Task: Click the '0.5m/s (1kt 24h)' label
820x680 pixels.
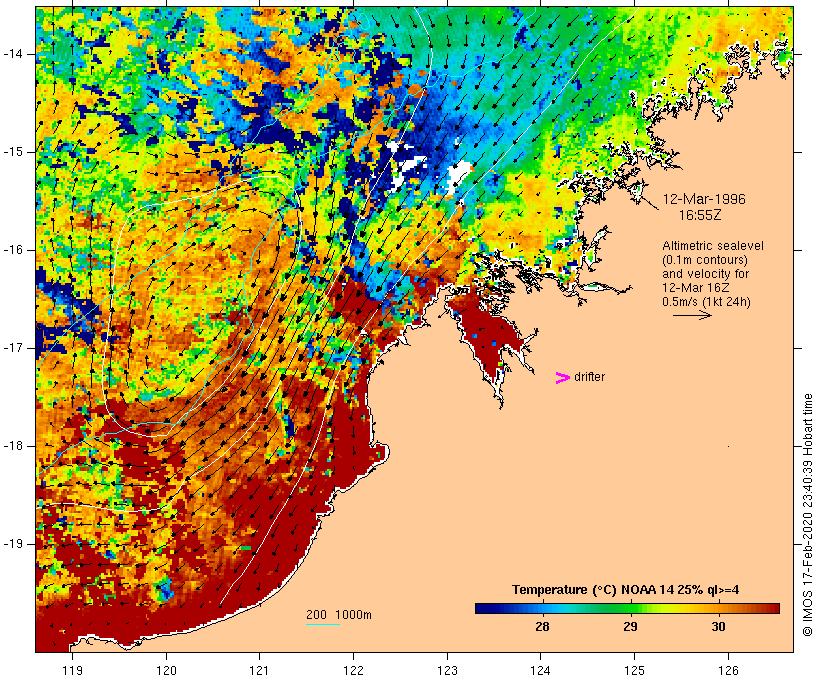Action: (x=706, y=302)
